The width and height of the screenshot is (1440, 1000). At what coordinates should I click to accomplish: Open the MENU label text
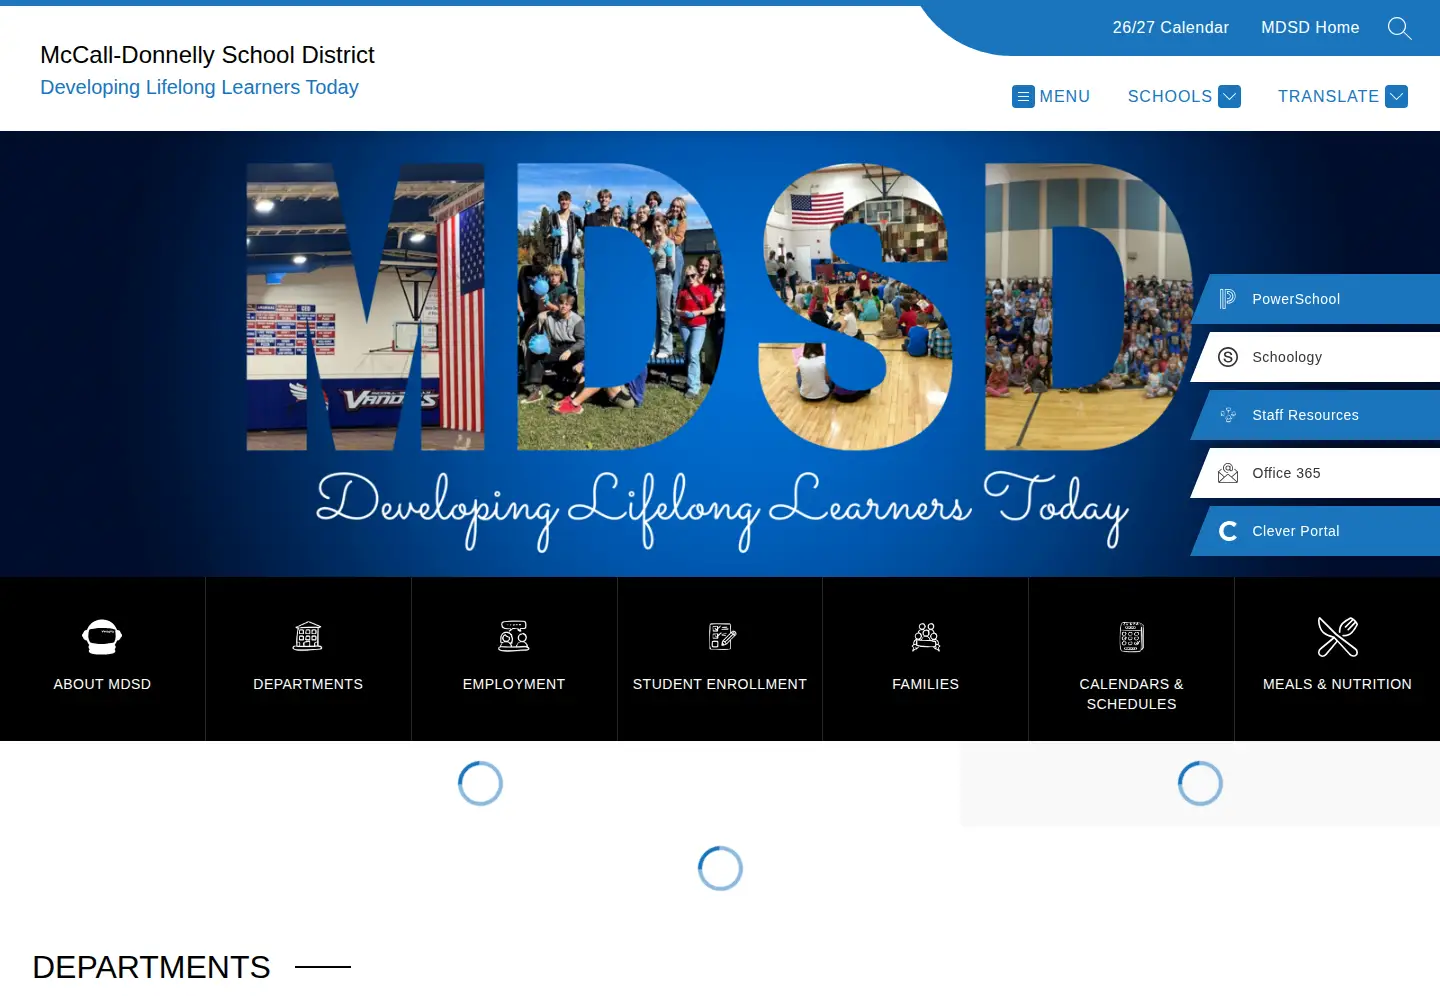tap(1065, 96)
